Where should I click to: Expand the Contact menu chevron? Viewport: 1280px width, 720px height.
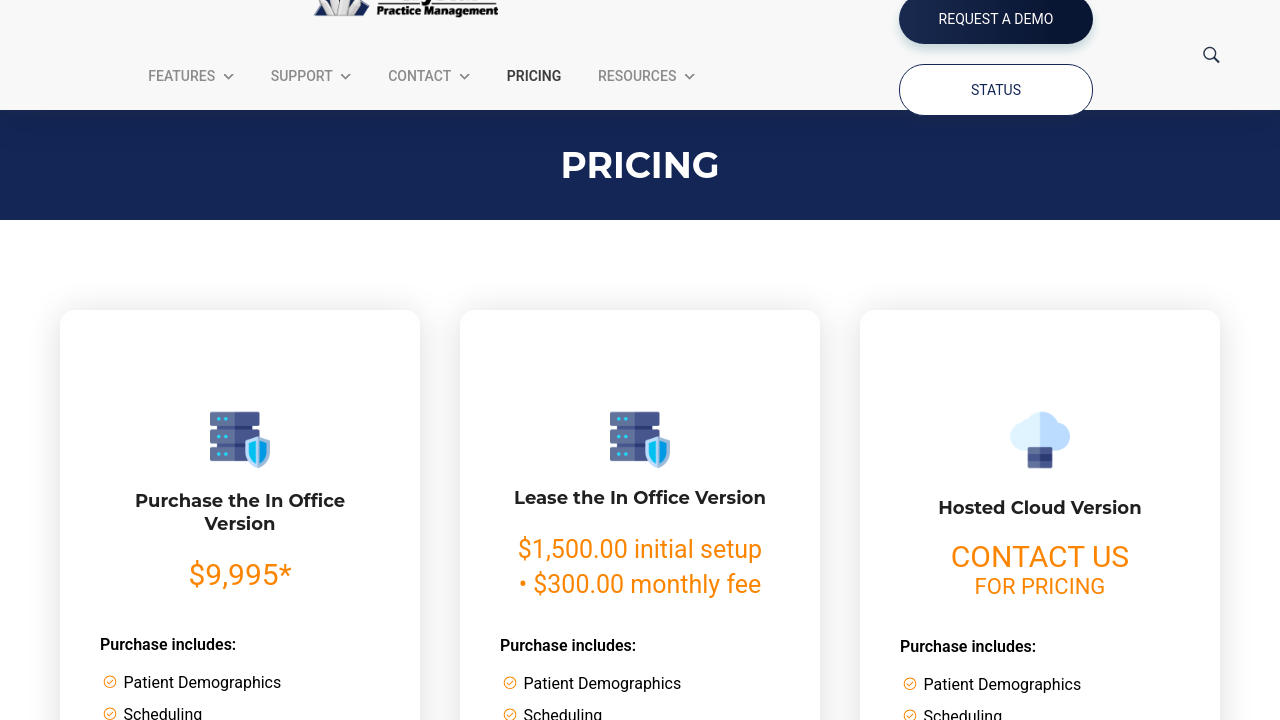click(464, 77)
